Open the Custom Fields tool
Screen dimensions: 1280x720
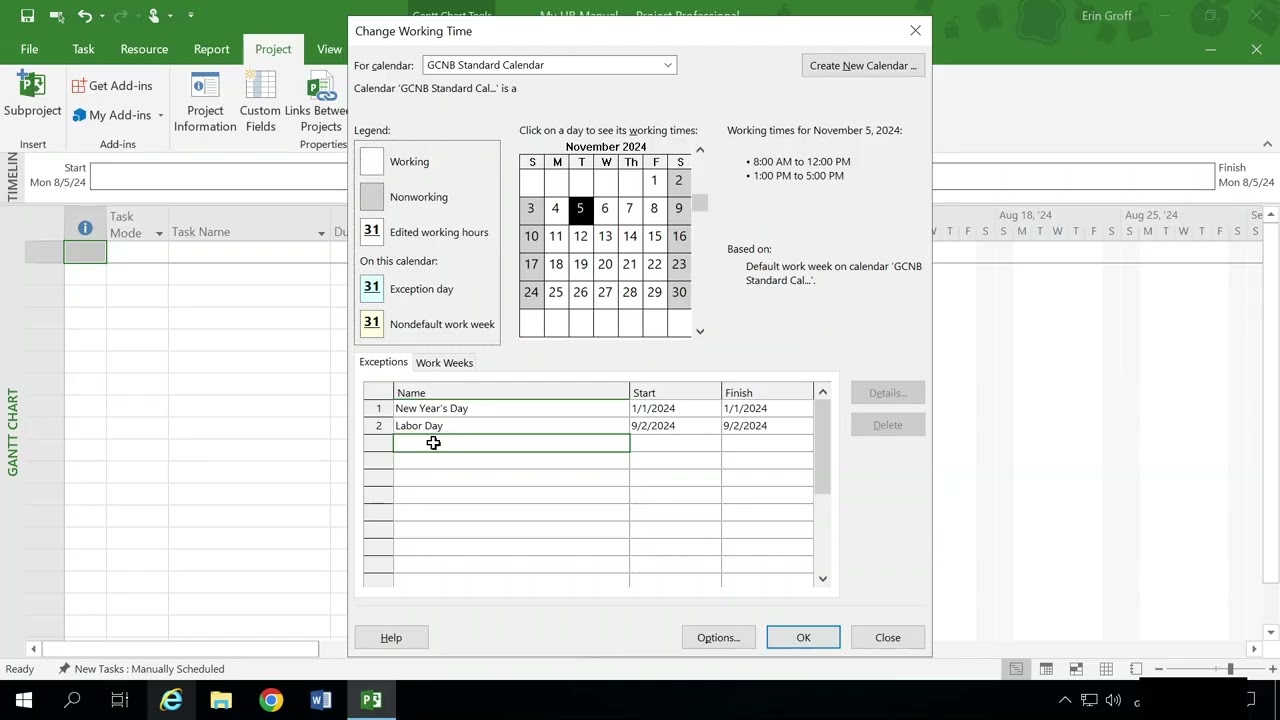pos(260,102)
